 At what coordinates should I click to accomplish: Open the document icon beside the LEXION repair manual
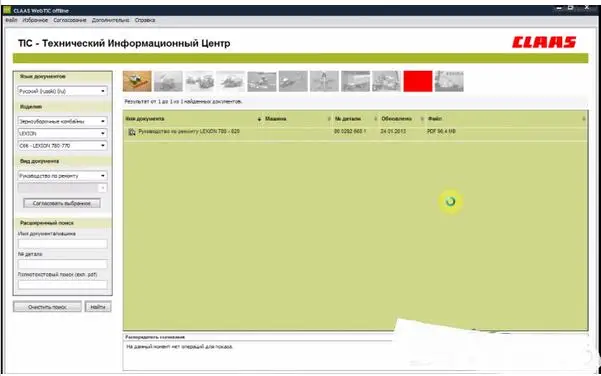(x=132, y=132)
